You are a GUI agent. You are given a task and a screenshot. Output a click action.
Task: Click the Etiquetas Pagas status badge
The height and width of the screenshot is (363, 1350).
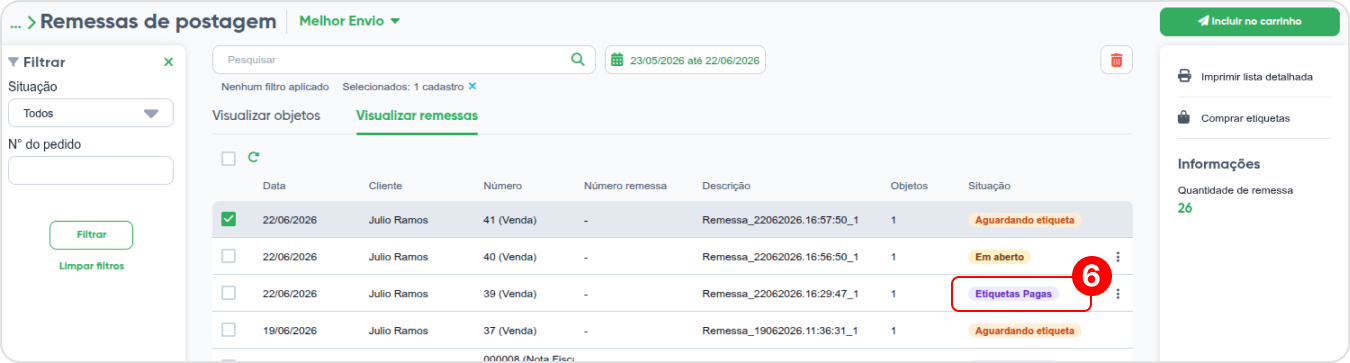tap(1013, 294)
